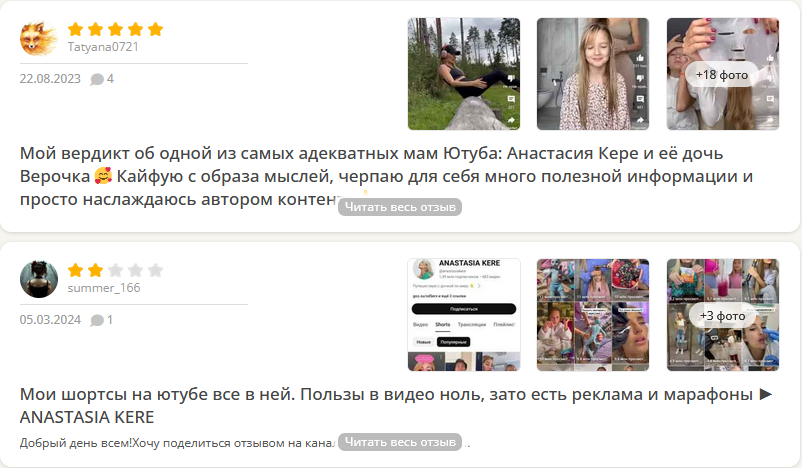
Task: Open ANASTASIA KERE channel screenshot thumbnail
Action: [x=464, y=315]
